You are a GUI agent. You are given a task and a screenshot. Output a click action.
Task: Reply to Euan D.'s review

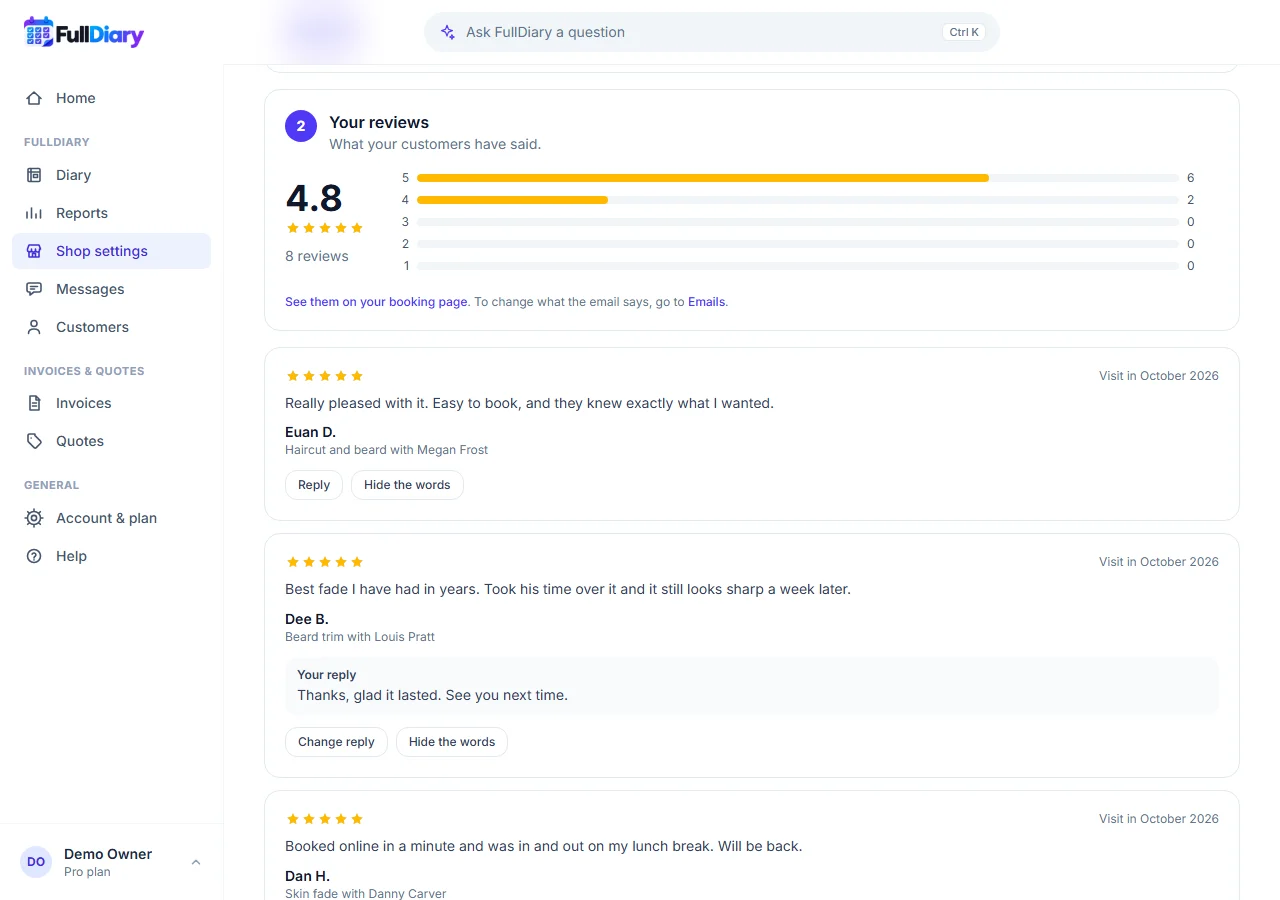[x=314, y=485]
